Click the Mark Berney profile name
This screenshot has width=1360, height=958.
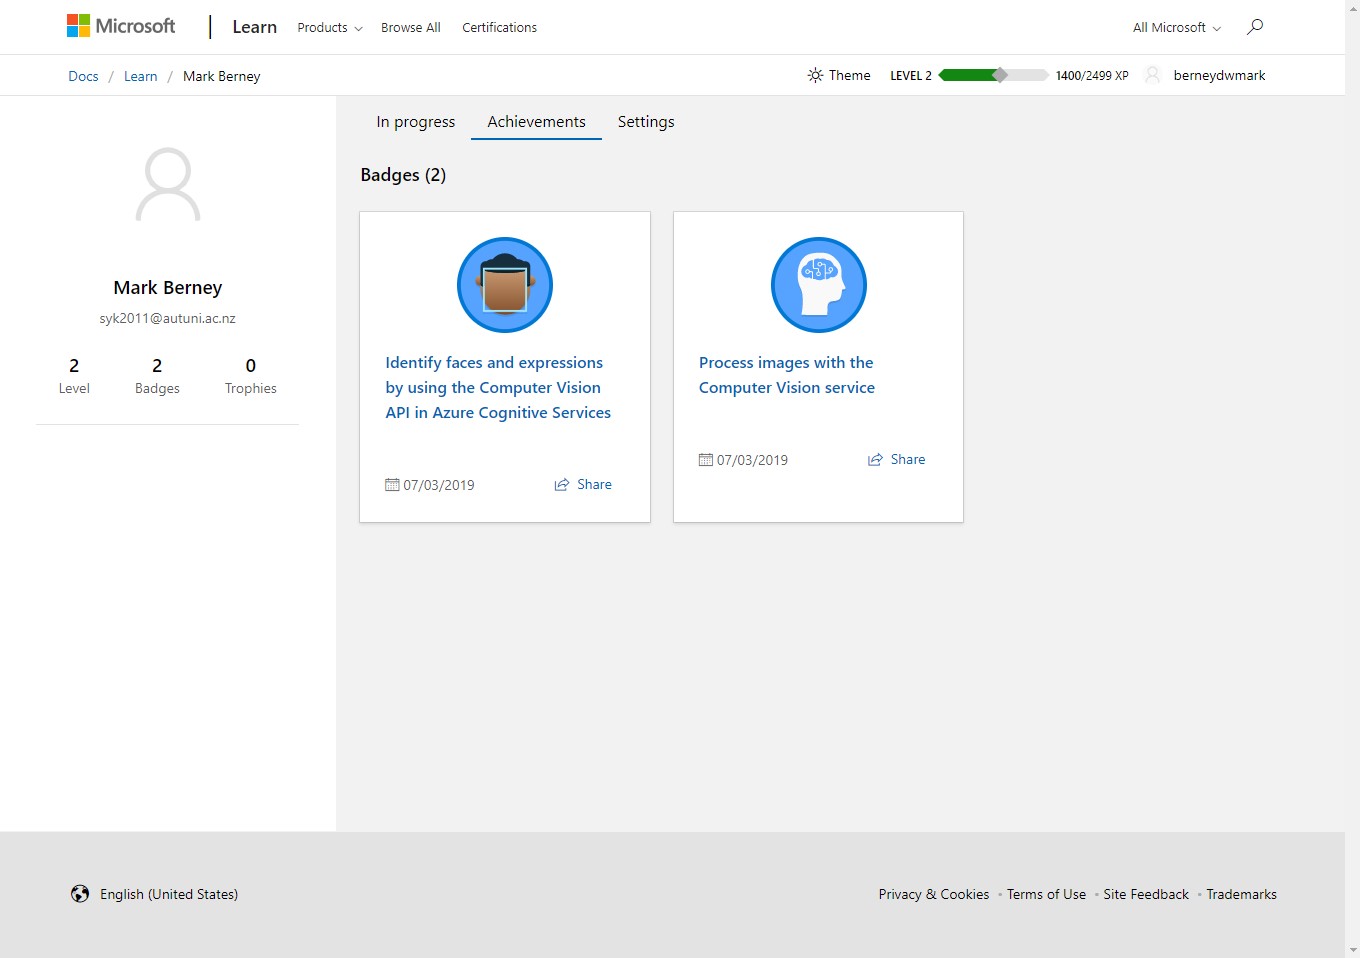[168, 287]
